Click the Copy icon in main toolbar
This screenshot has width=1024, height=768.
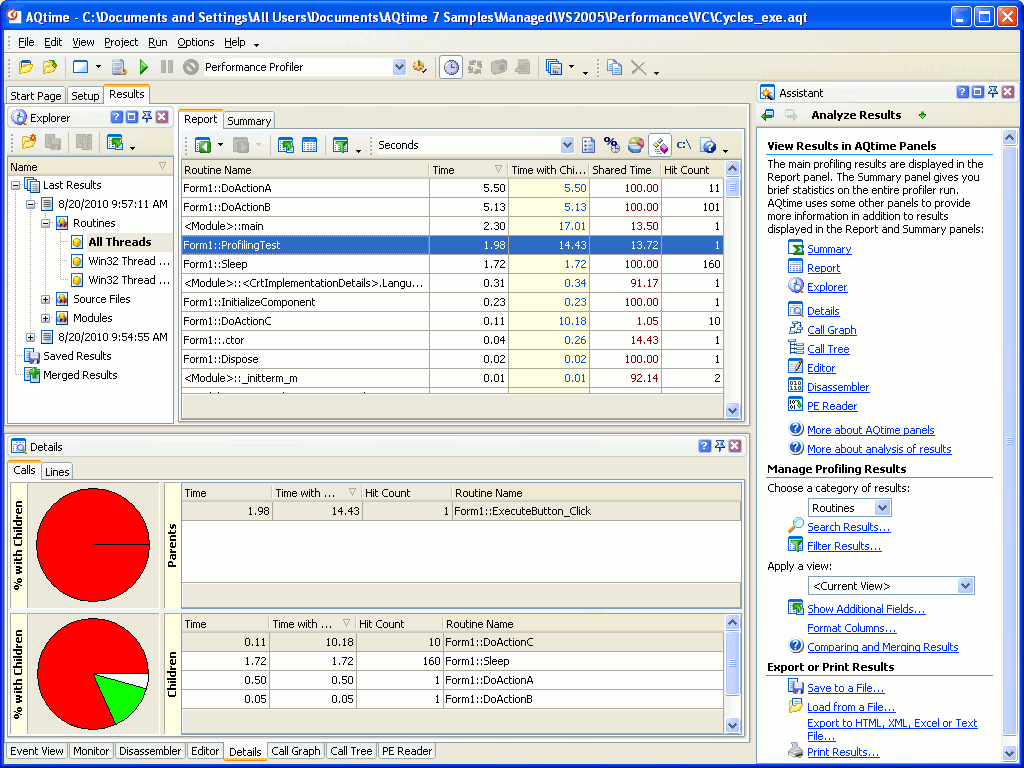[614, 67]
